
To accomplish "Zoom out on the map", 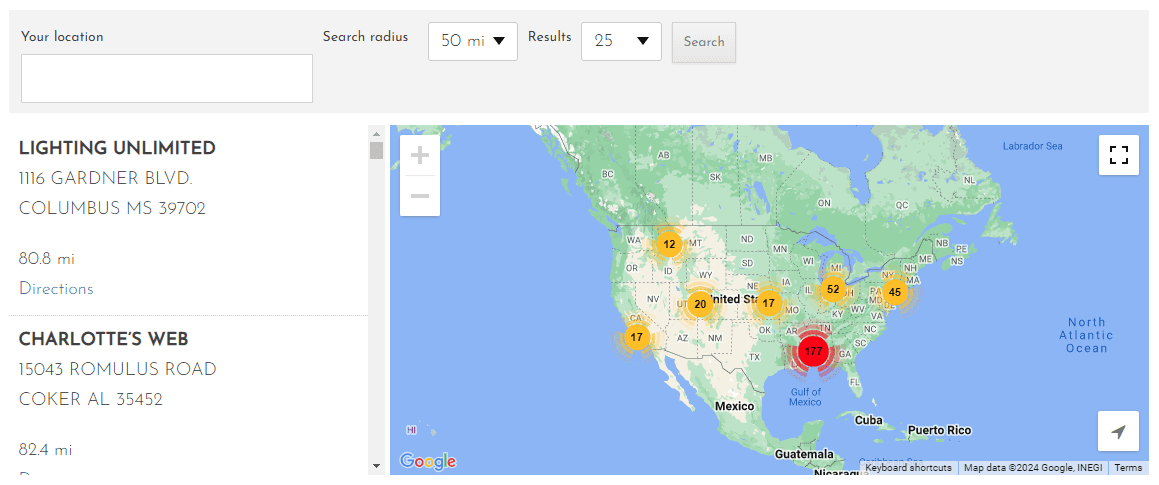I will click(x=420, y=196).
